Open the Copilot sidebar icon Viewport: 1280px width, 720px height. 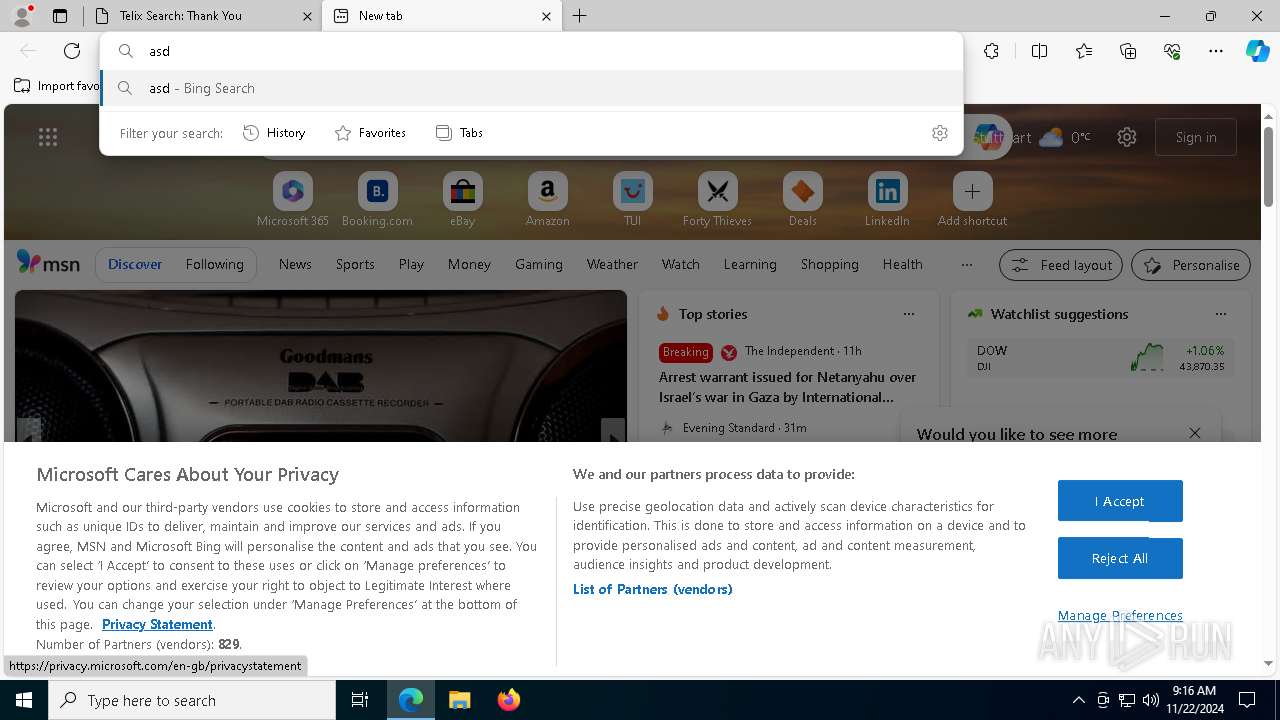click(1257, 51)
